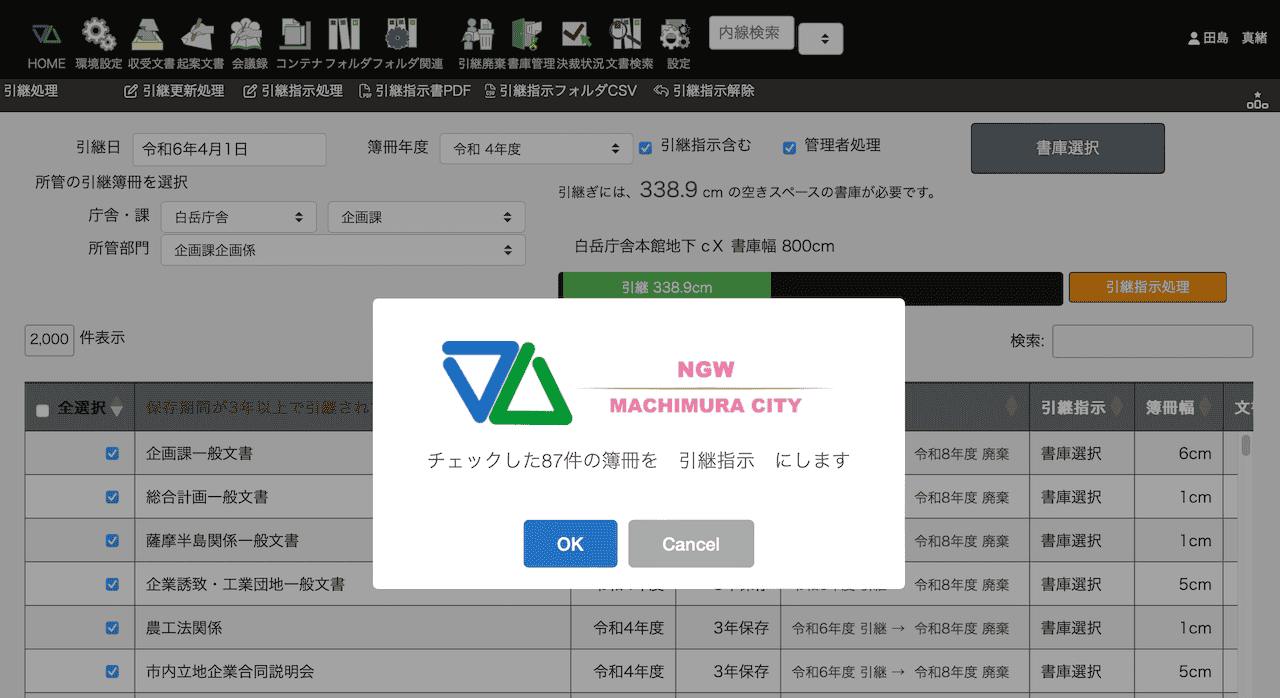The image size is (1280, 698).
Task: Open the 白岳庁舎 building dropdown
Action: (238, 217)
